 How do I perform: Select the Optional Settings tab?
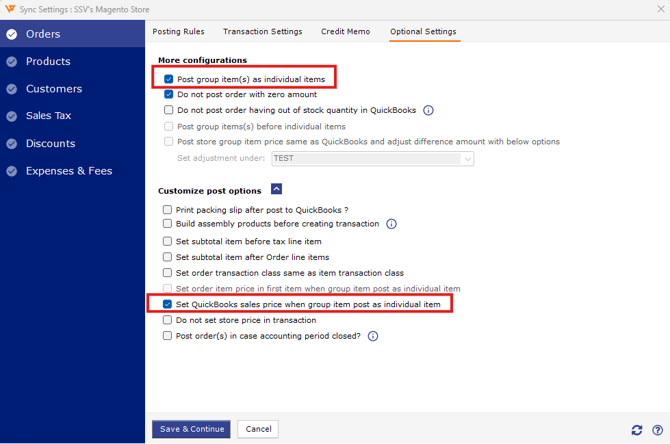423,32
